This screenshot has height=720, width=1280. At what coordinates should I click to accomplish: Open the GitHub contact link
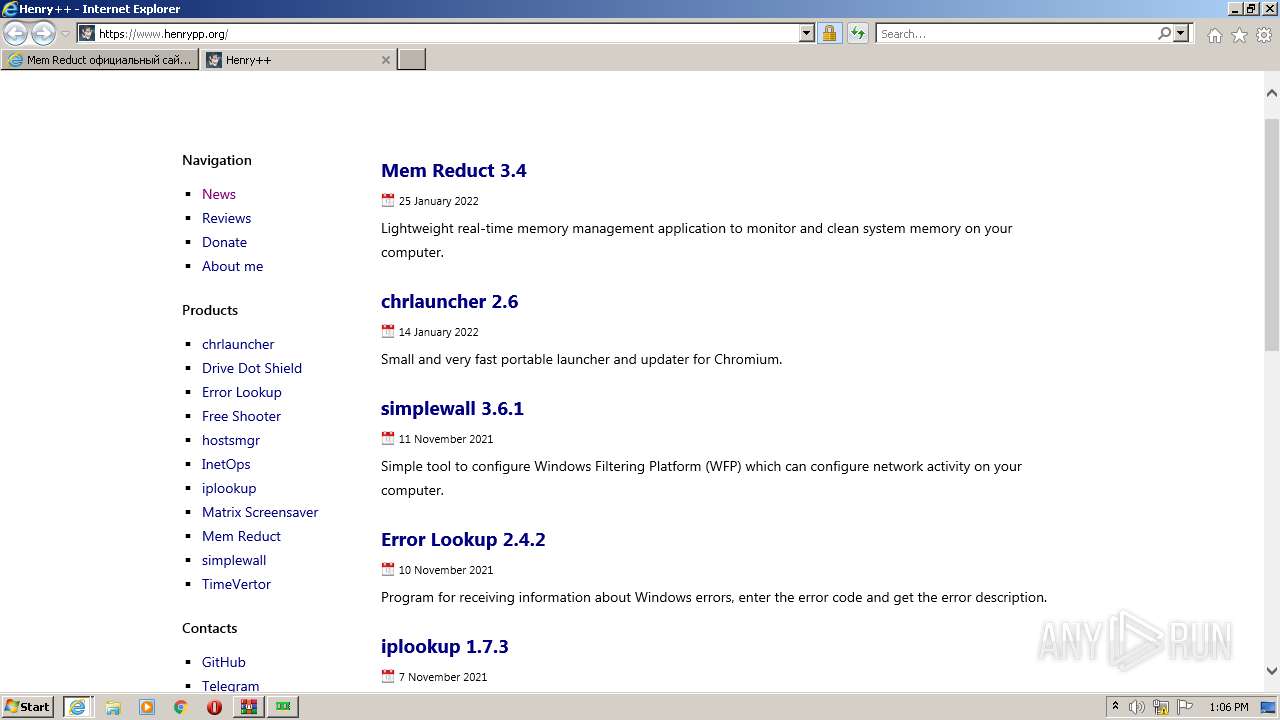223,662
